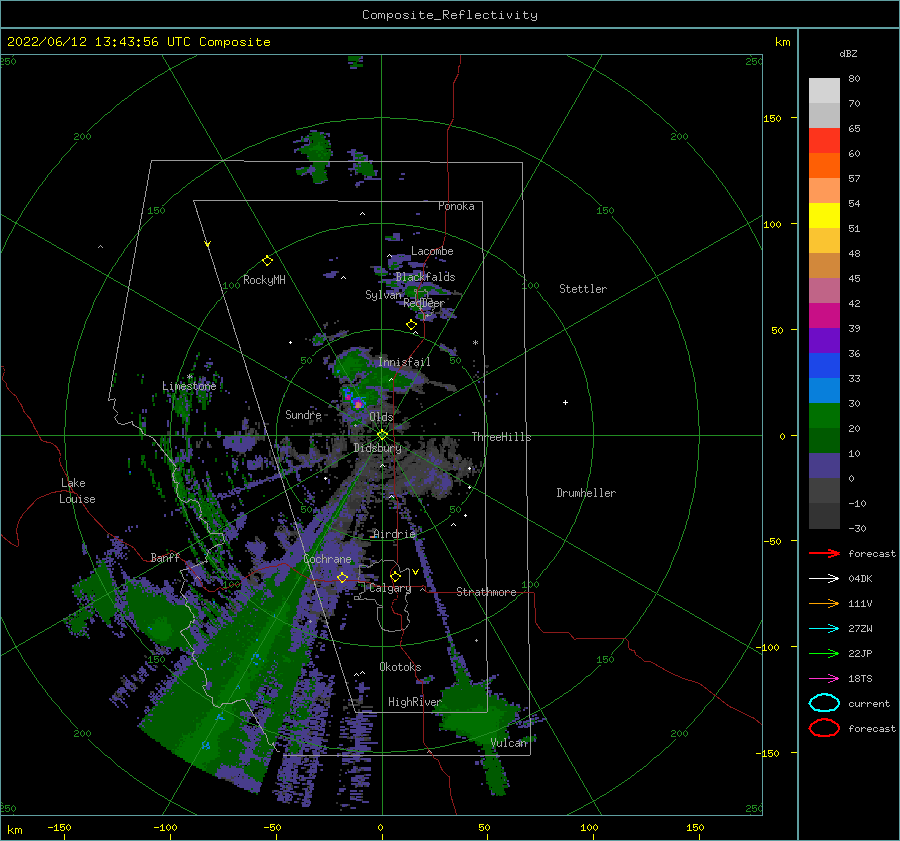Click the cyan 27ZW arrow legend icon
Screen dimensions: 900x841
[824, 629]
